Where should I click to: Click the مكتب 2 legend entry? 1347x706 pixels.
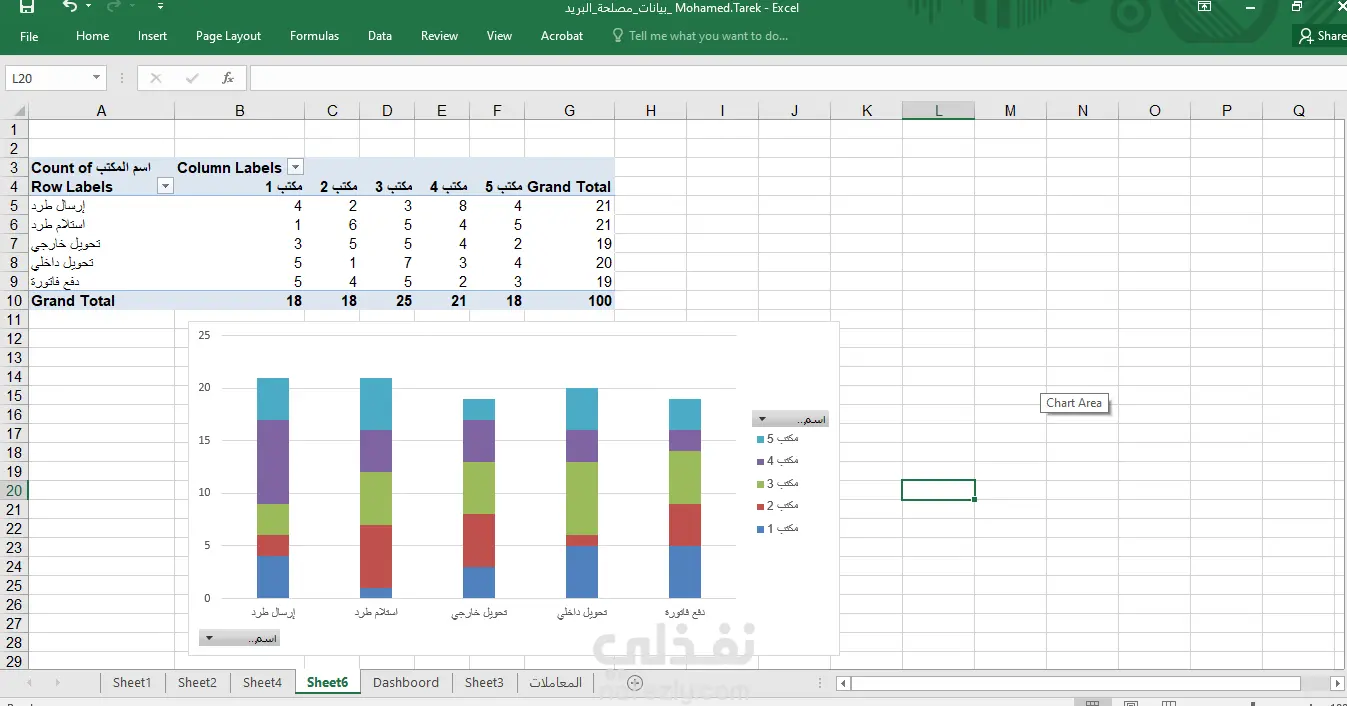778,506
